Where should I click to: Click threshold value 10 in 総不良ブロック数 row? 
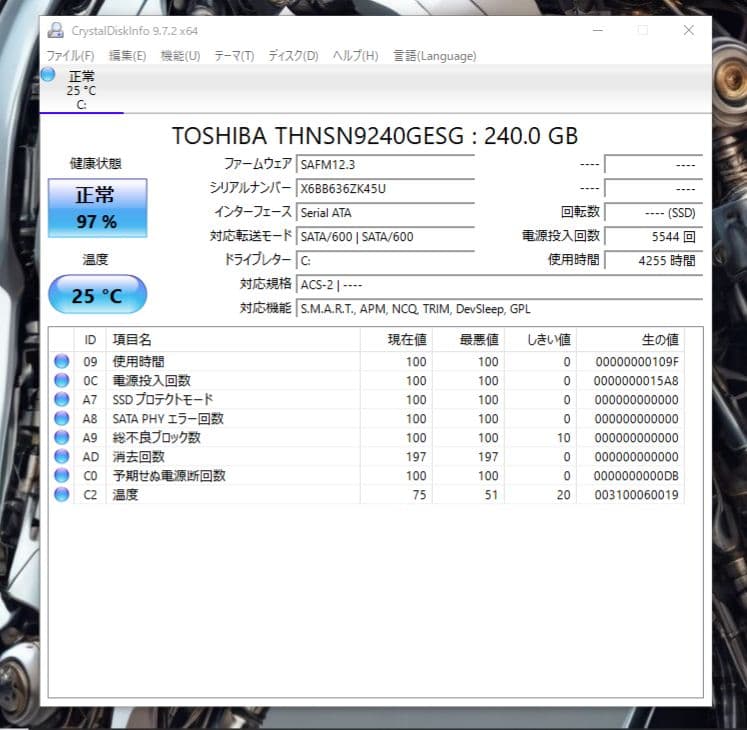tap(564, 438)
